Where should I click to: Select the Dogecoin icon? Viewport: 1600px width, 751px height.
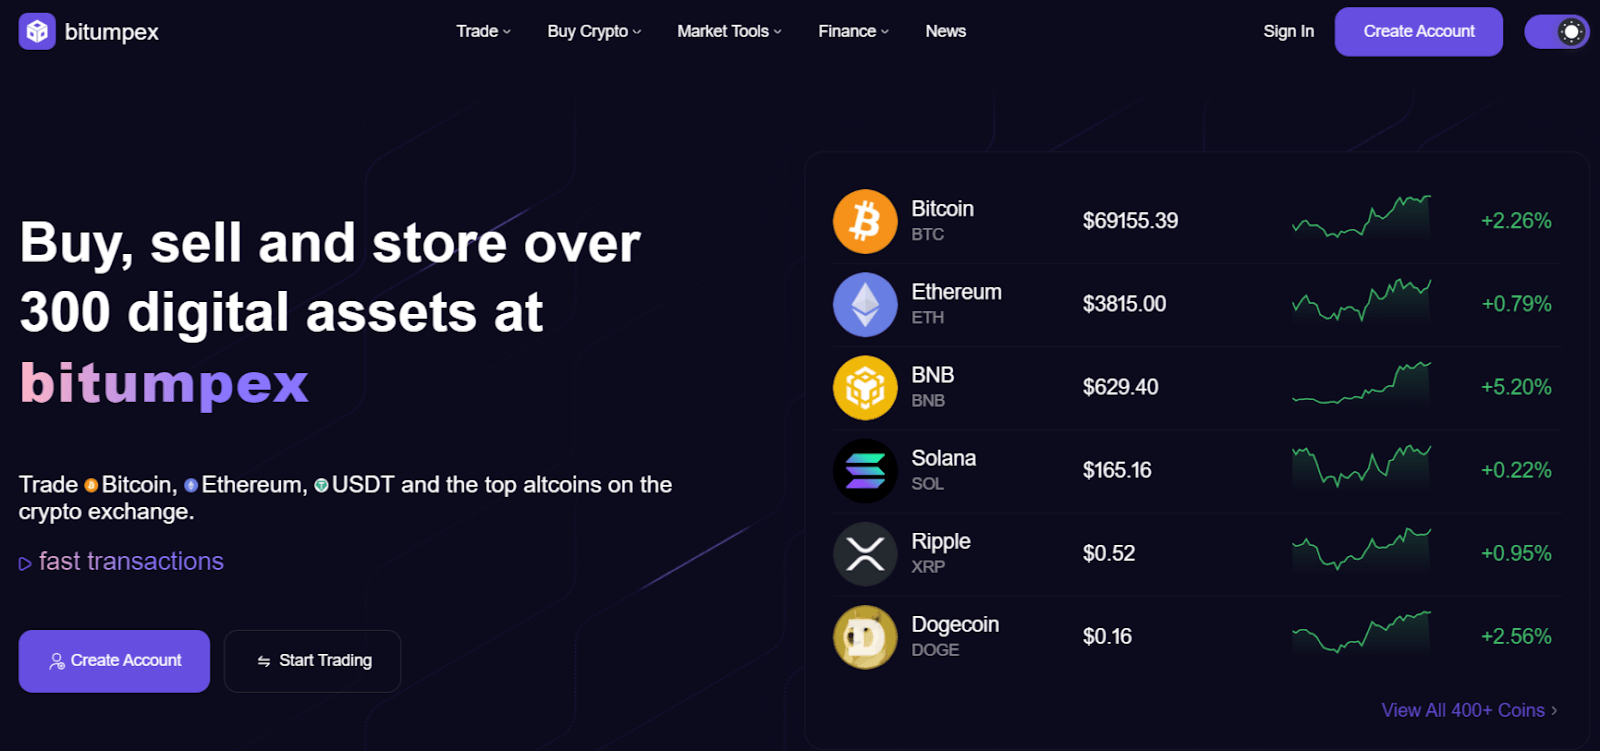865,636
